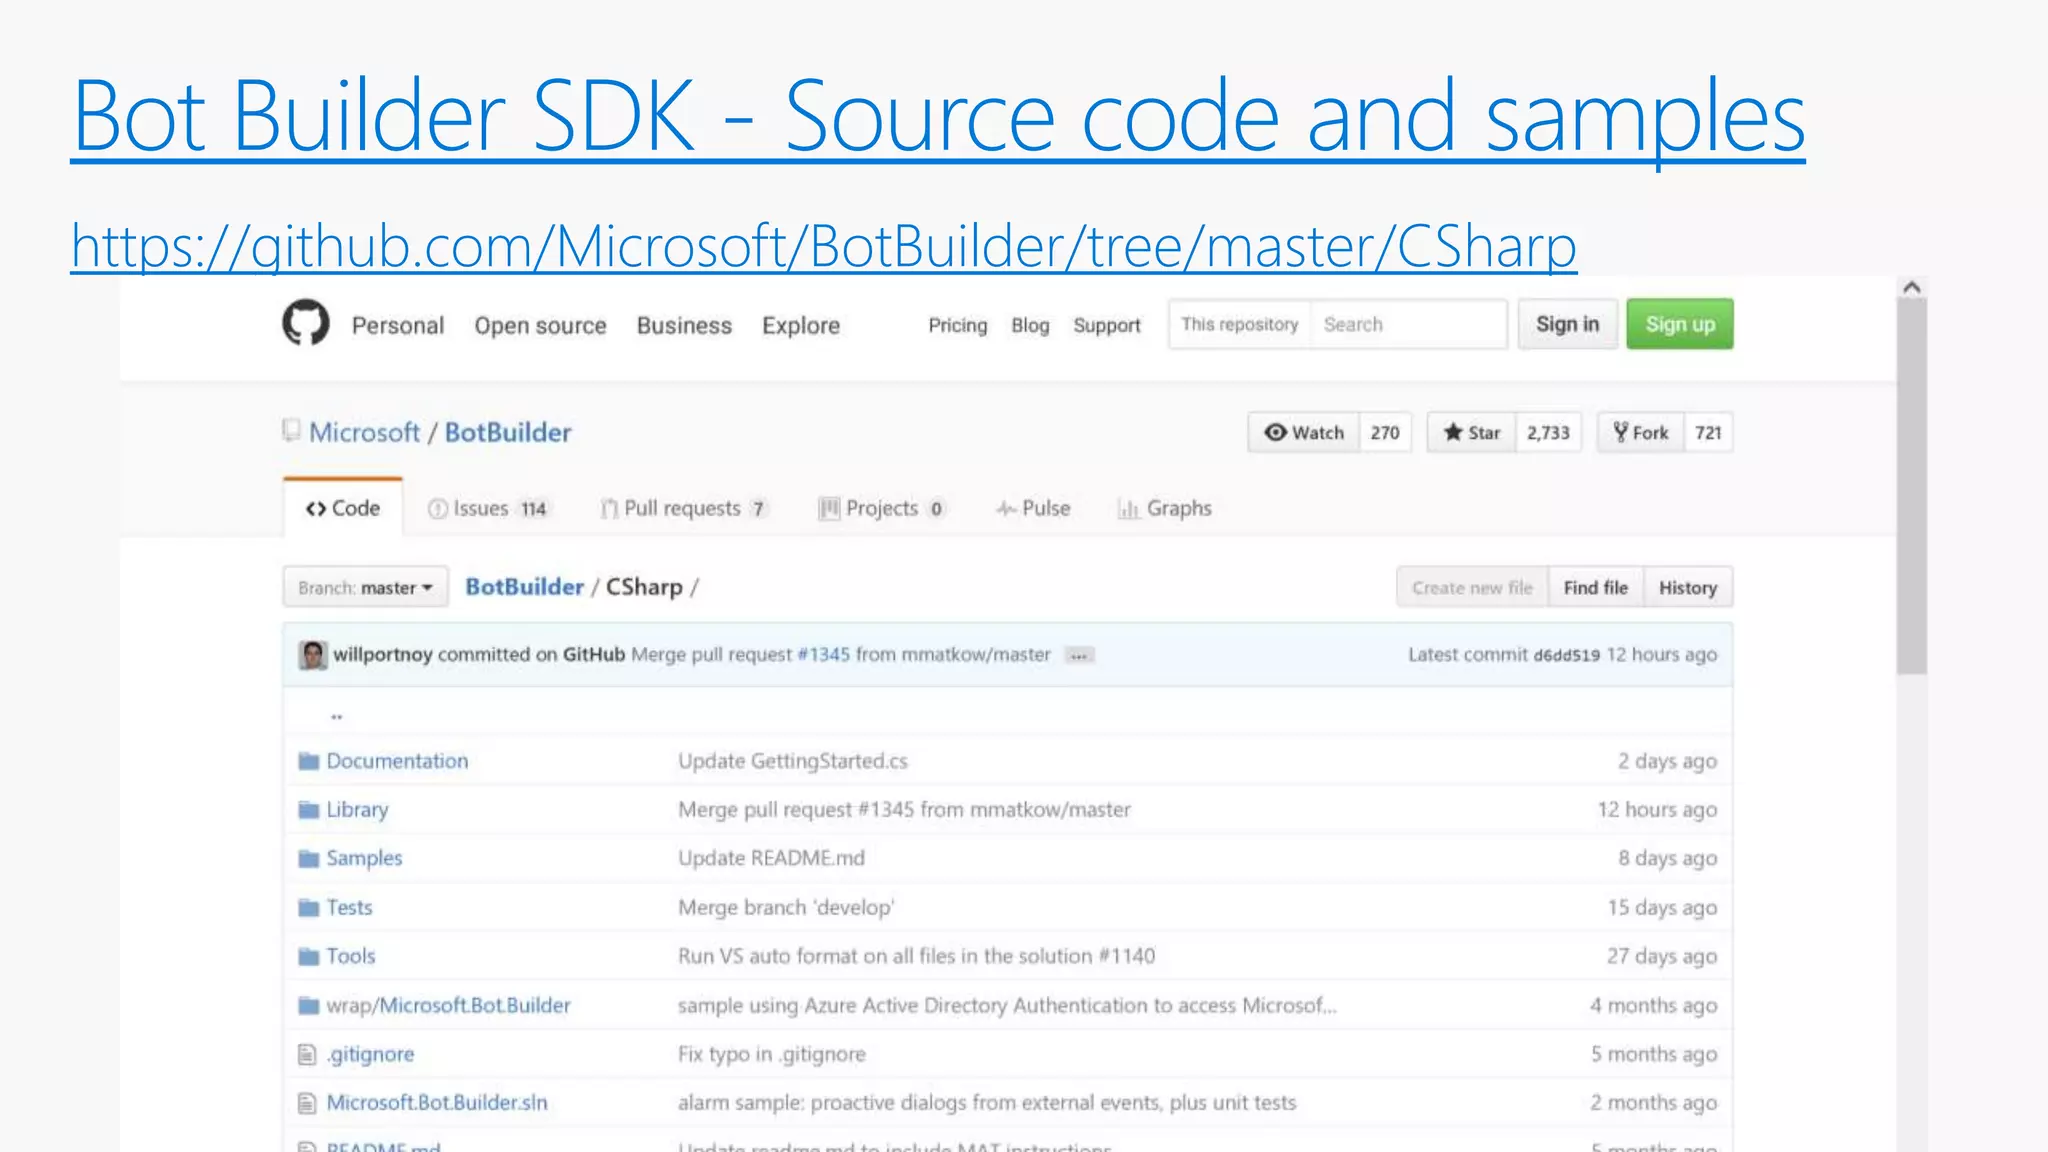Open pull request #1345 link in commit bar
This screenshot has height=1152, width=2048.
tap(823, 654)
